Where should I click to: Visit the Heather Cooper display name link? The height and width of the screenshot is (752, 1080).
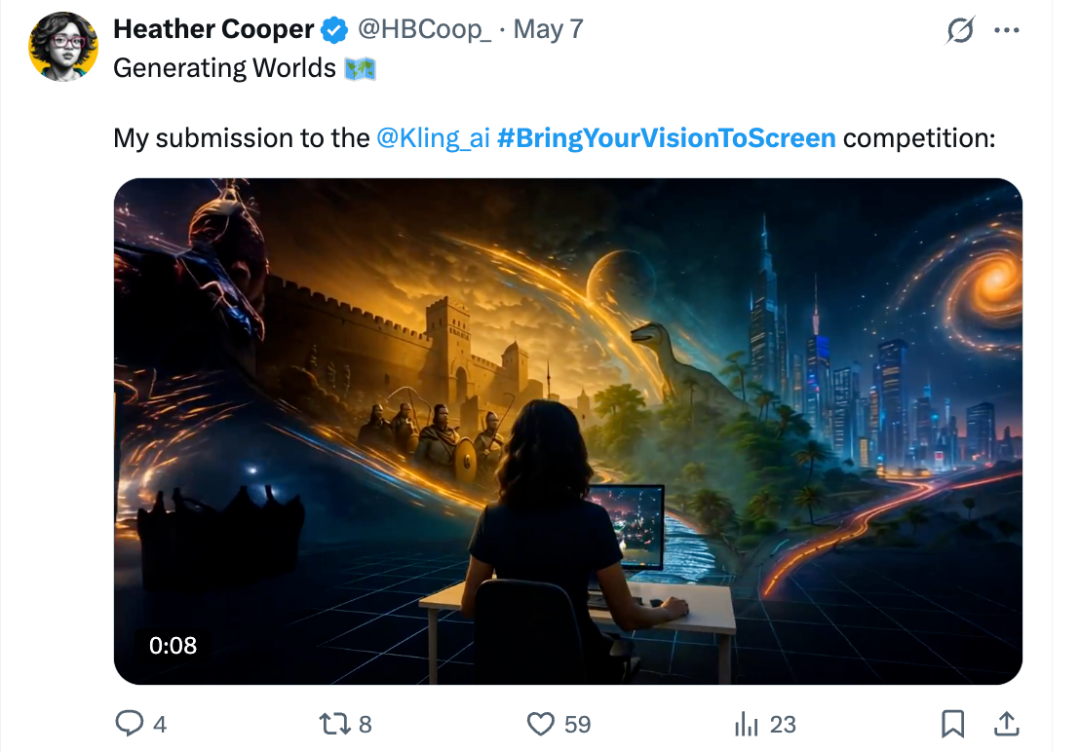point(214,30)
